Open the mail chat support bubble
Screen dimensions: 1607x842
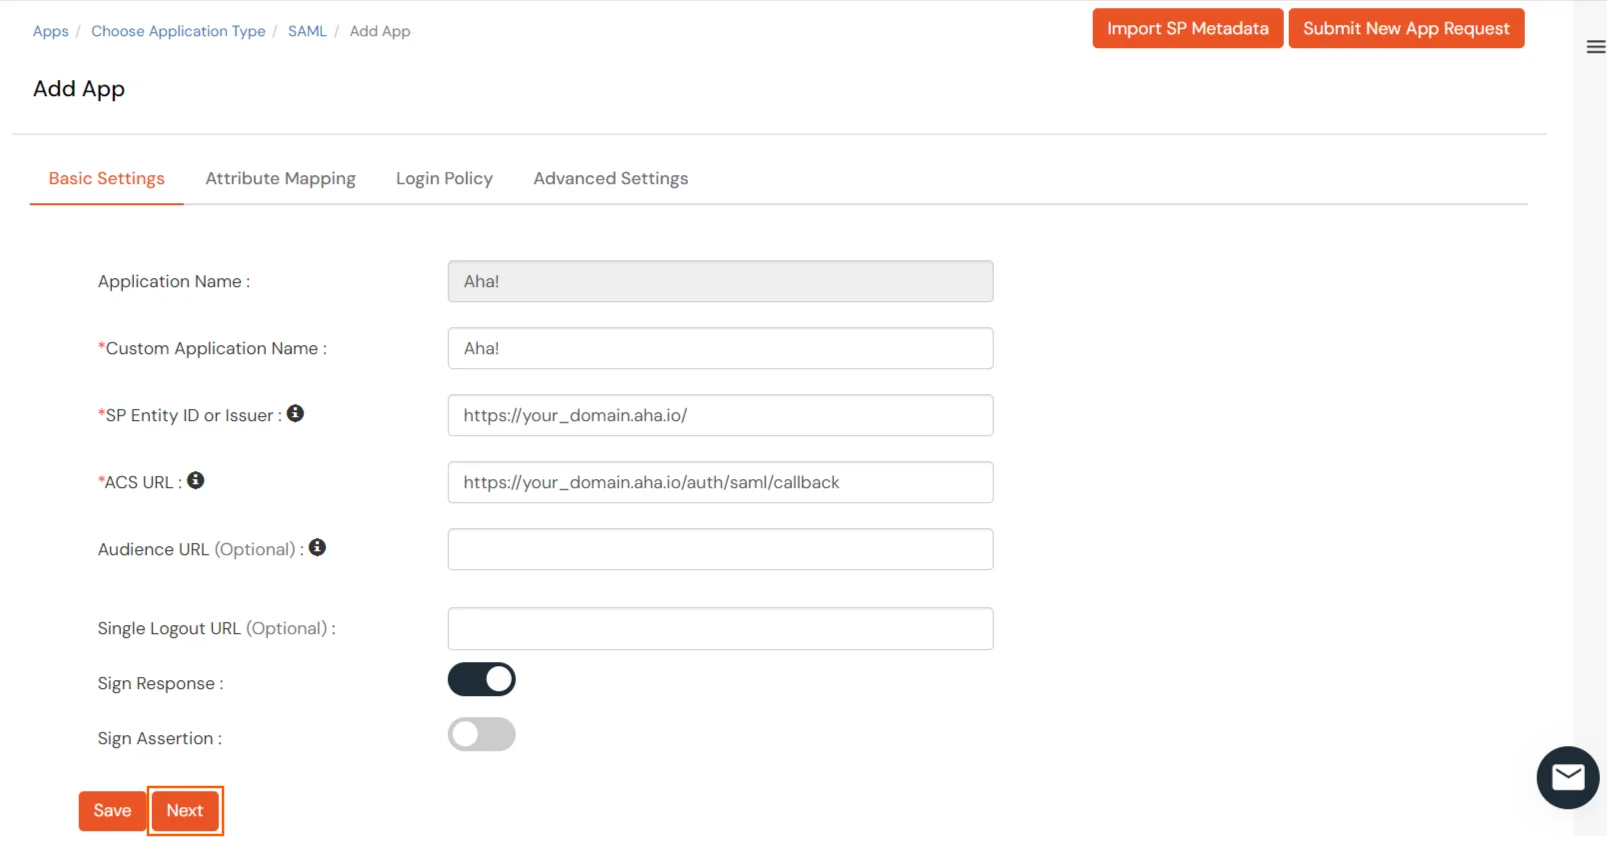1567,777
